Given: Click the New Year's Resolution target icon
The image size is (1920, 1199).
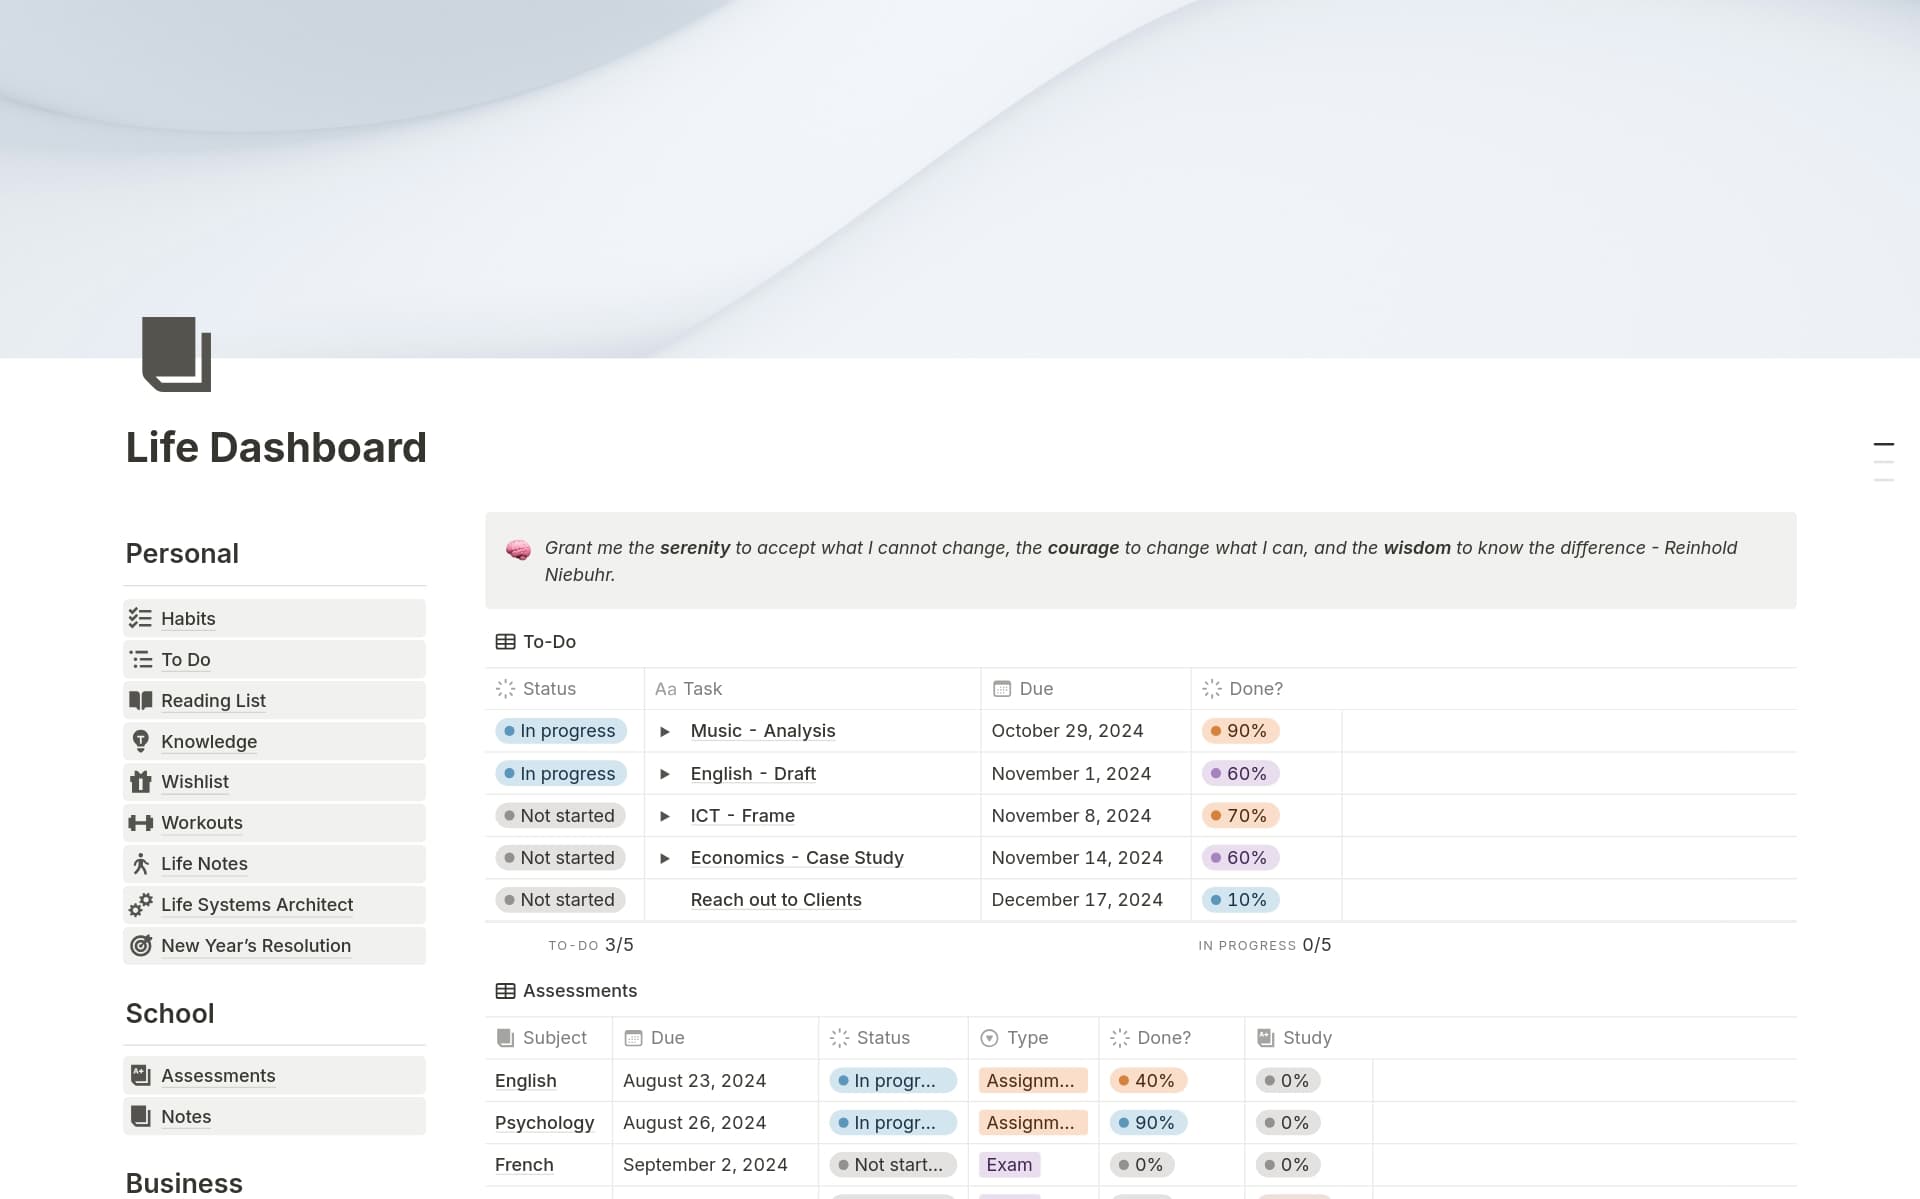Looking at the screenshot, I should coord(140,946).
